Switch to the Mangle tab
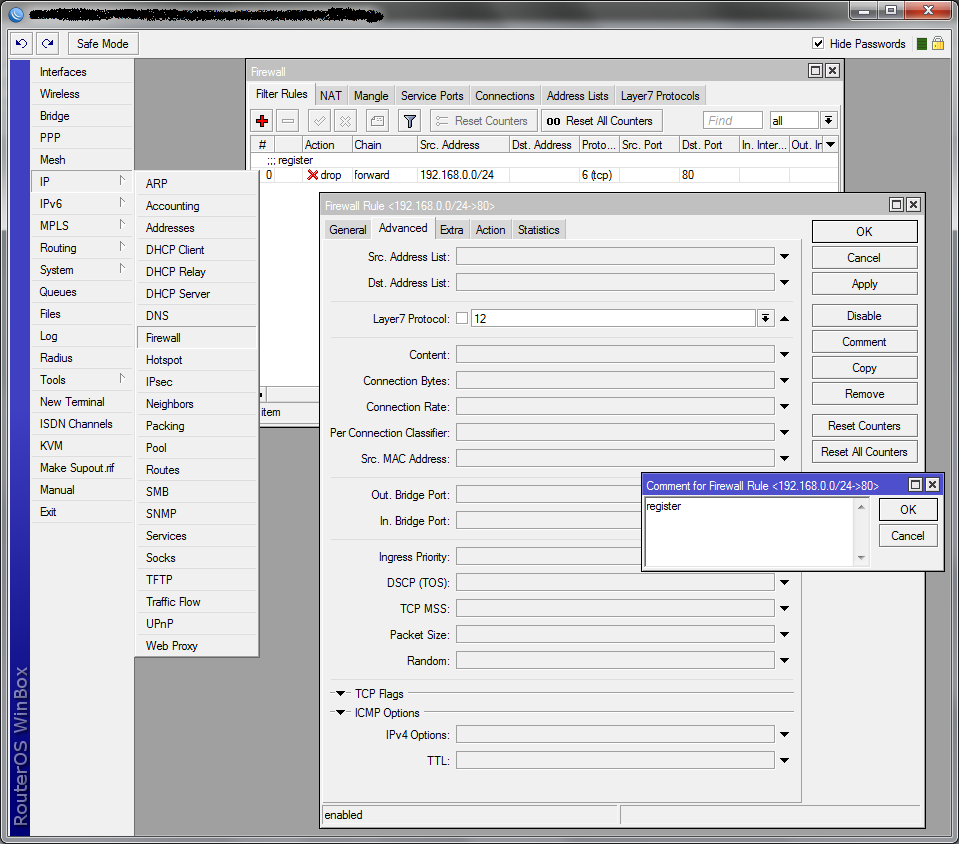Viewport: 959px width, 844px height. [x=371, y=95]
